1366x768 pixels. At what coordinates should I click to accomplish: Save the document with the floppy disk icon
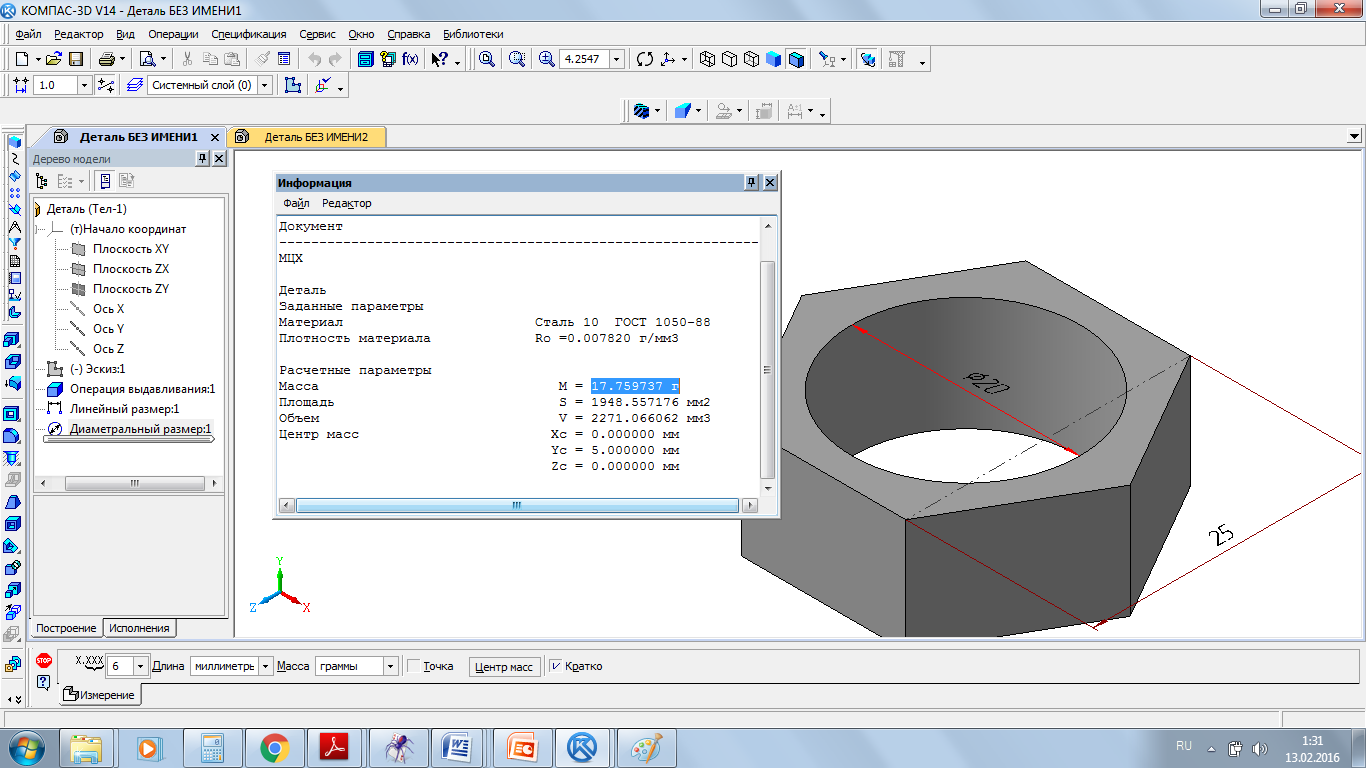pos(75,59)
